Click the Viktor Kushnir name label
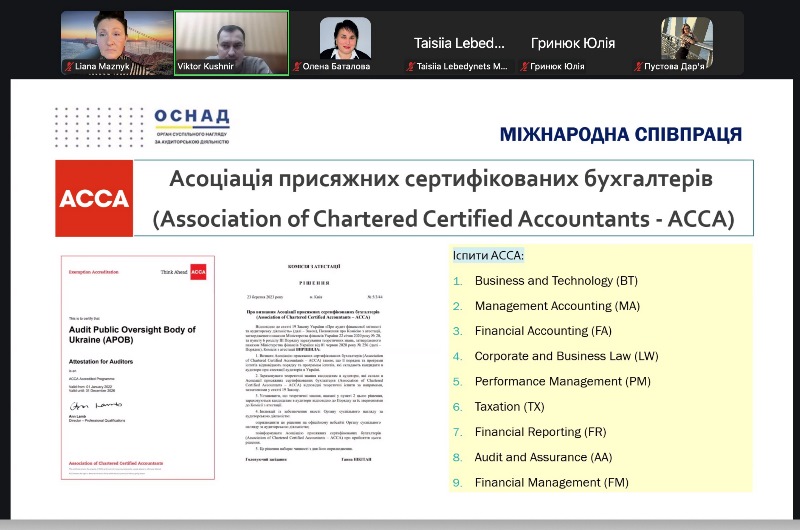This screenshot has width=800, height=530. [205, 66]
